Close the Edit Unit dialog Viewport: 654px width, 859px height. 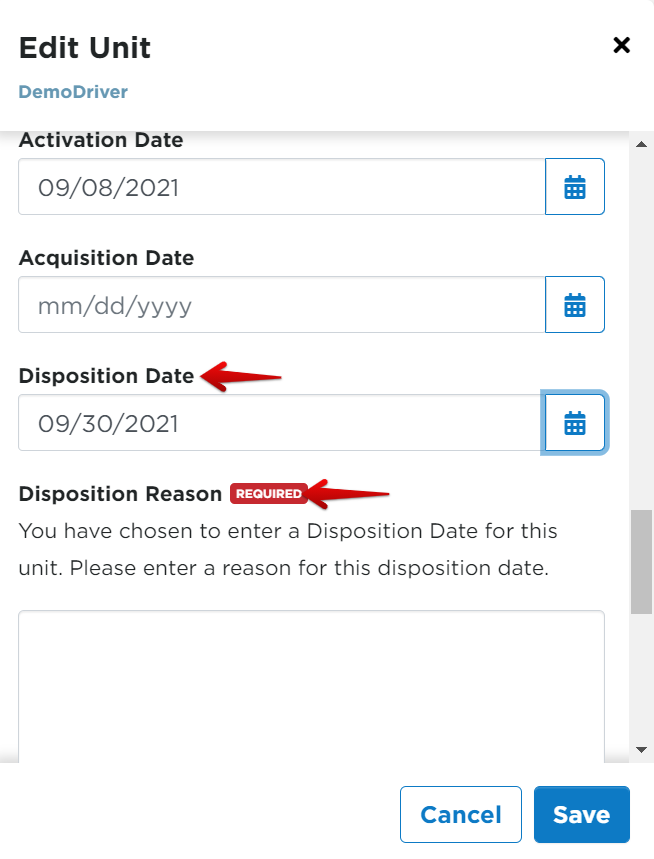621,45
